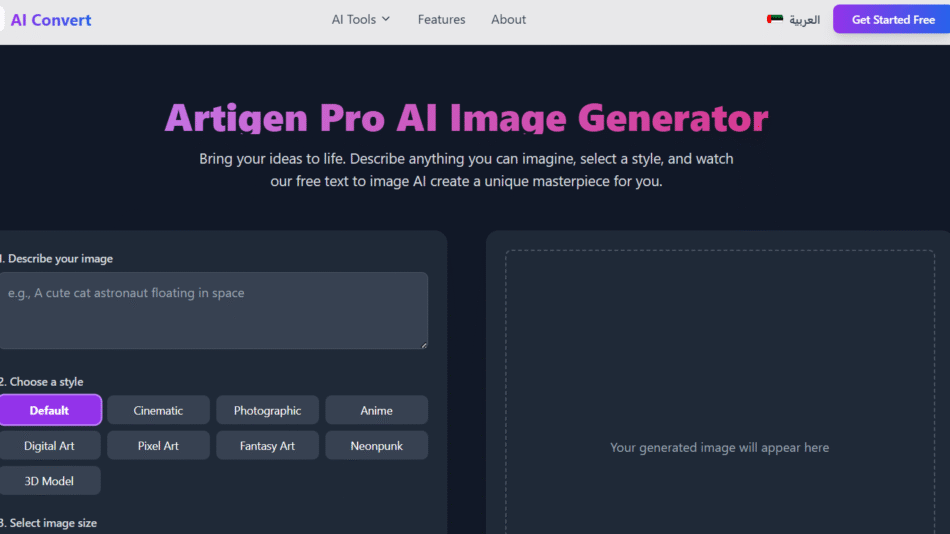Choose the Digital Art style

(x=49, y=445)
